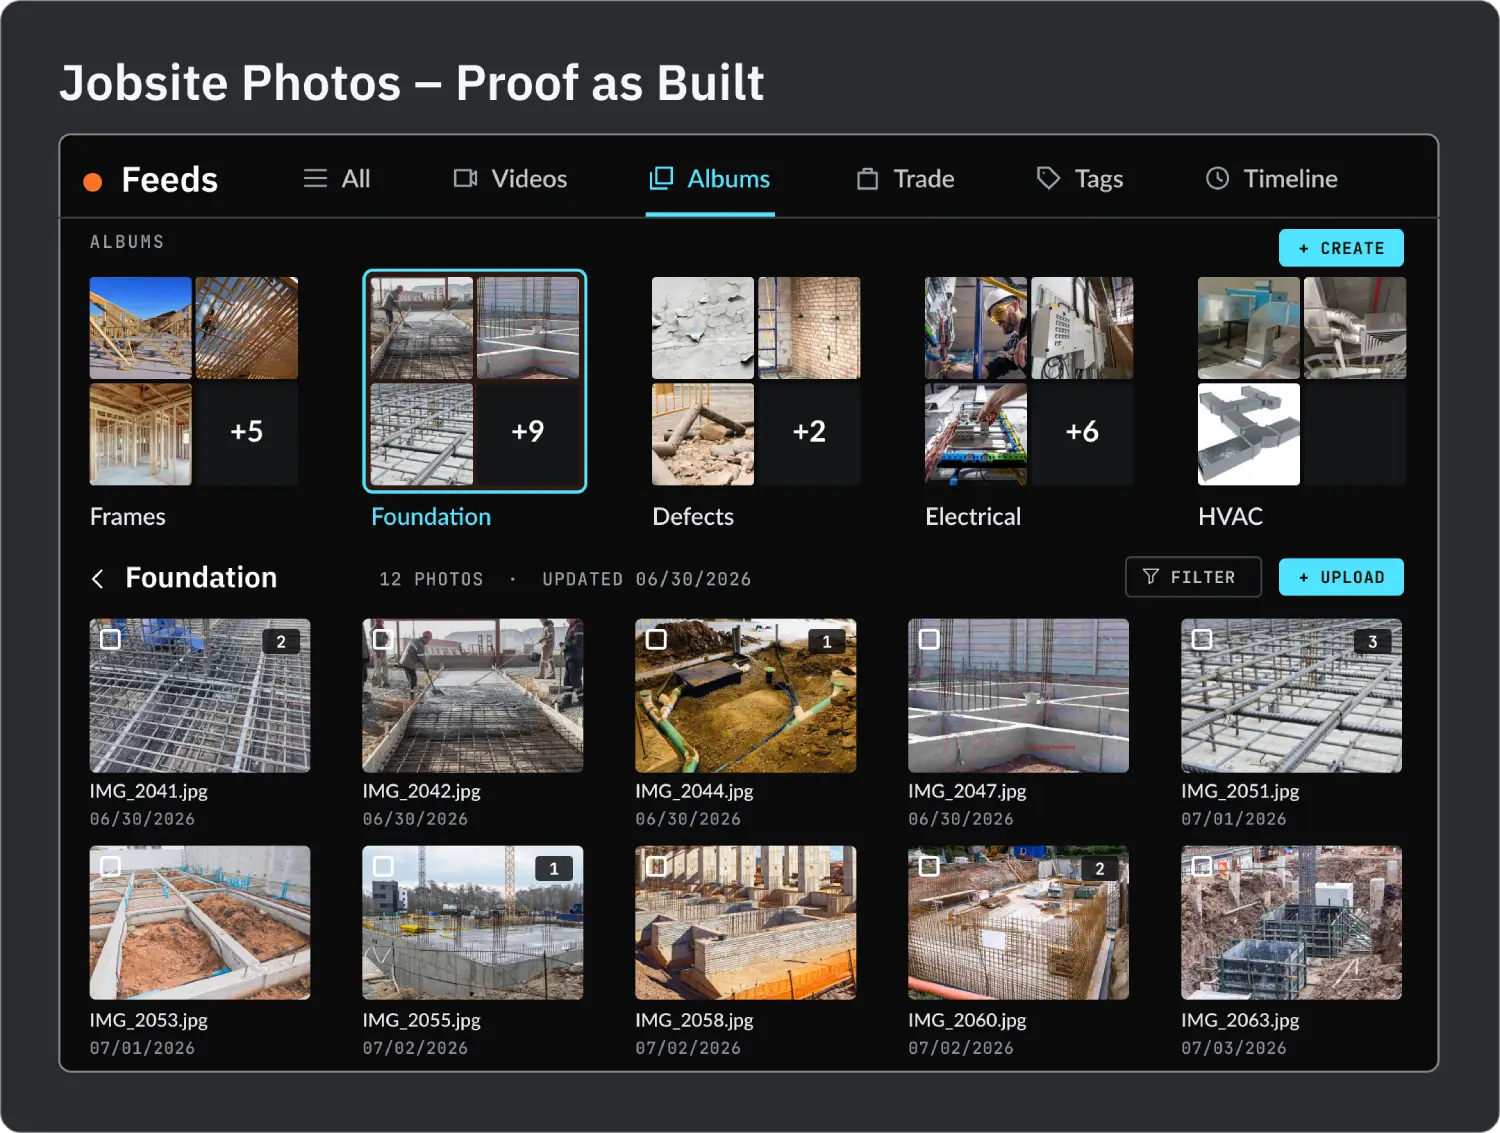Open the Videos tab
This screenshot has height=1133, width=1500.
[510, 179]
